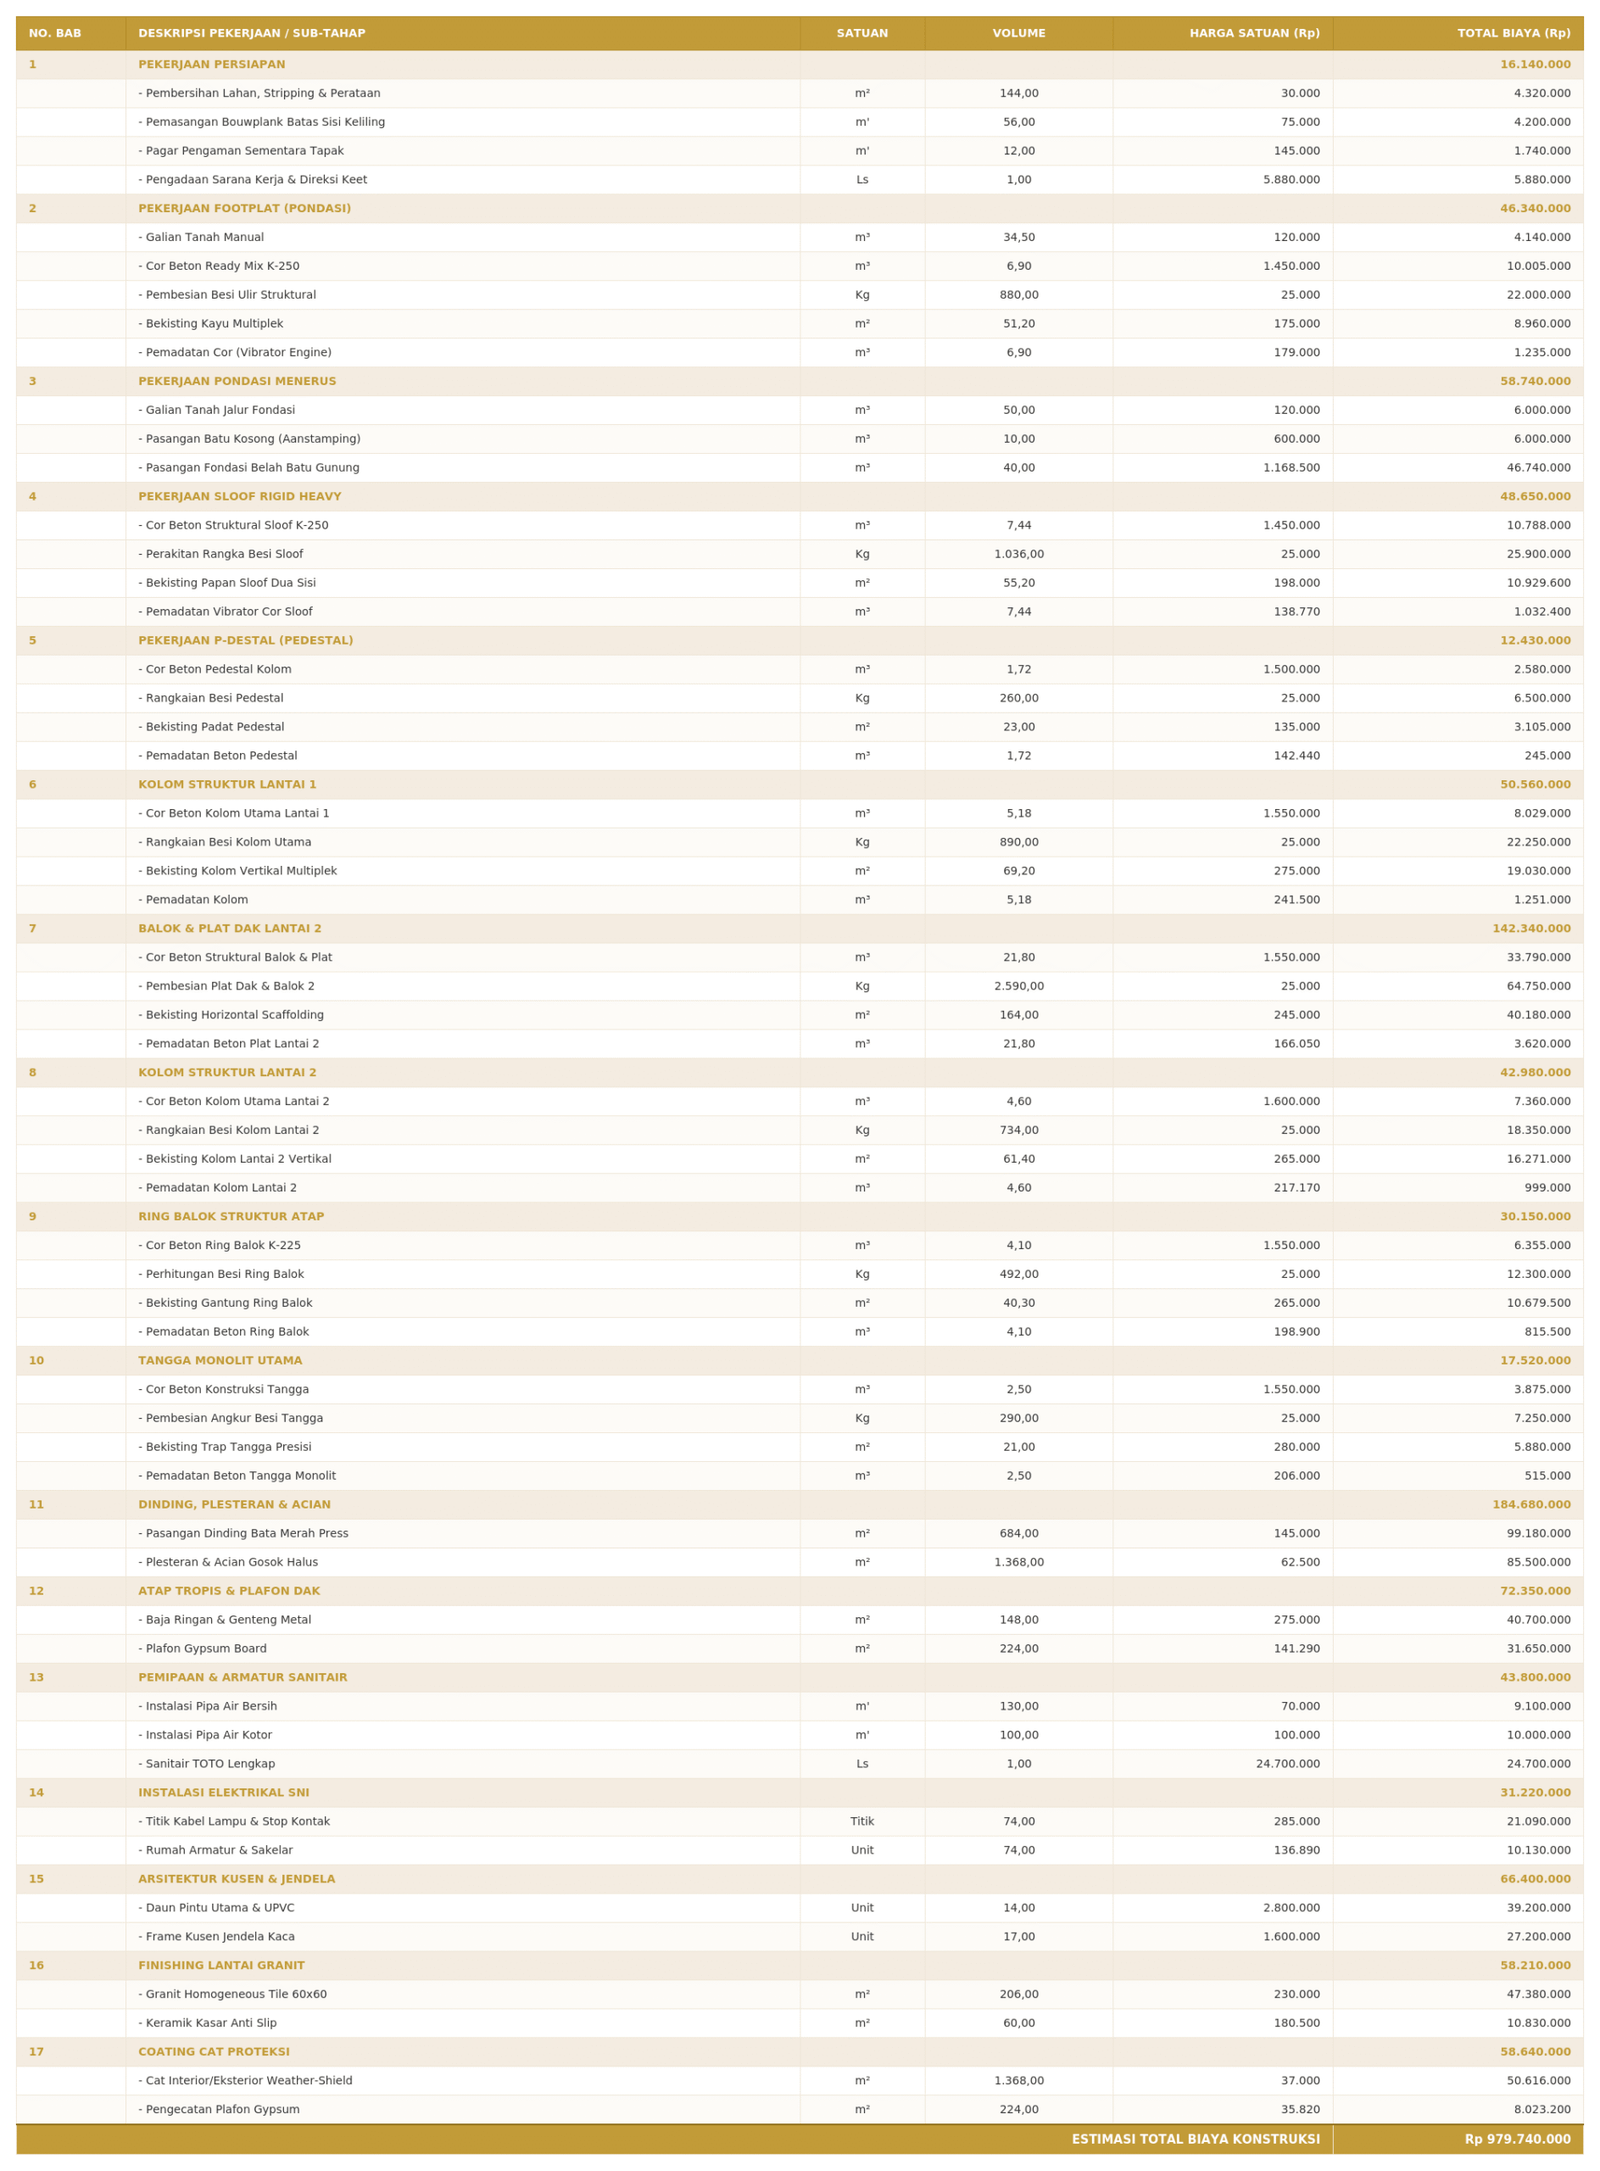
Task: Click the TOTAL BIAYA (Rp) column header
Action: [x=1513, y=33]
